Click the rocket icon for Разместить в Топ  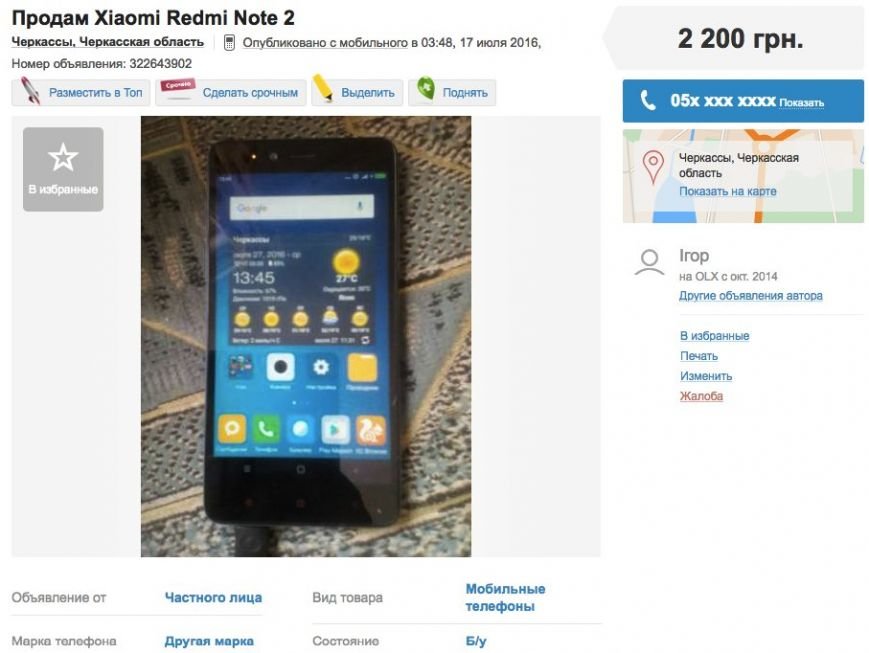(x=30, y=91)
